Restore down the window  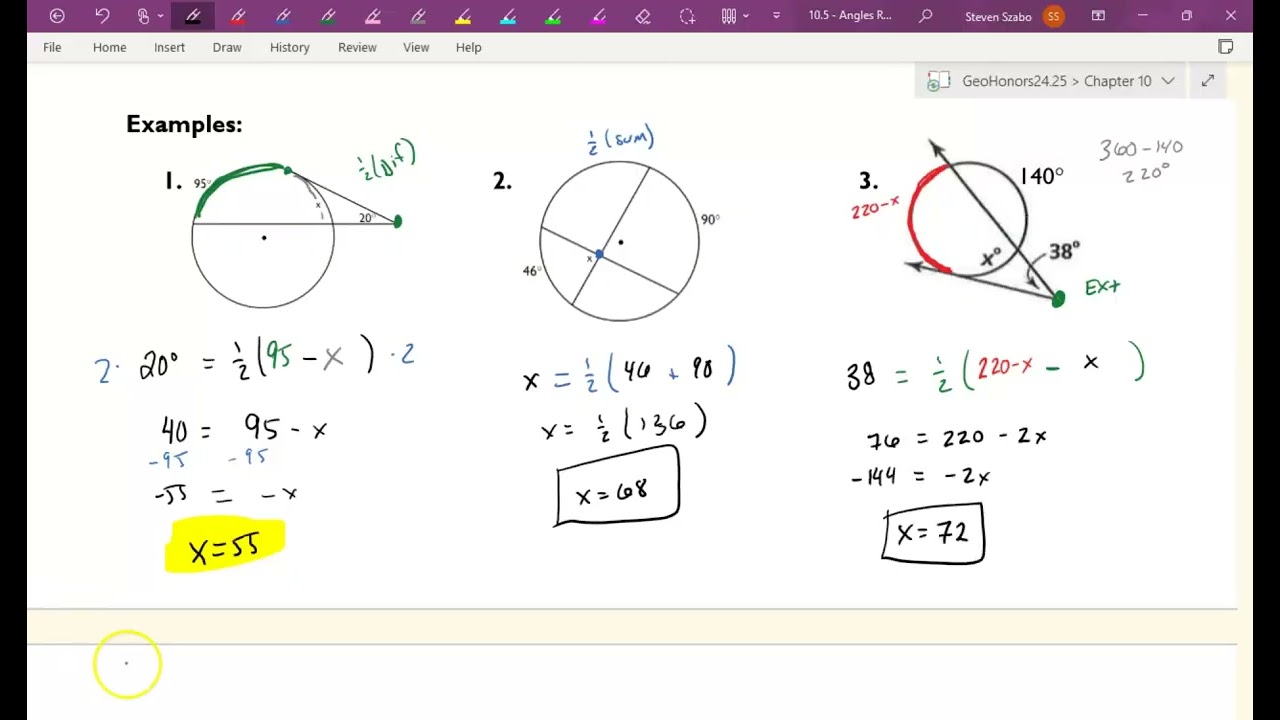pos(1186,16)
